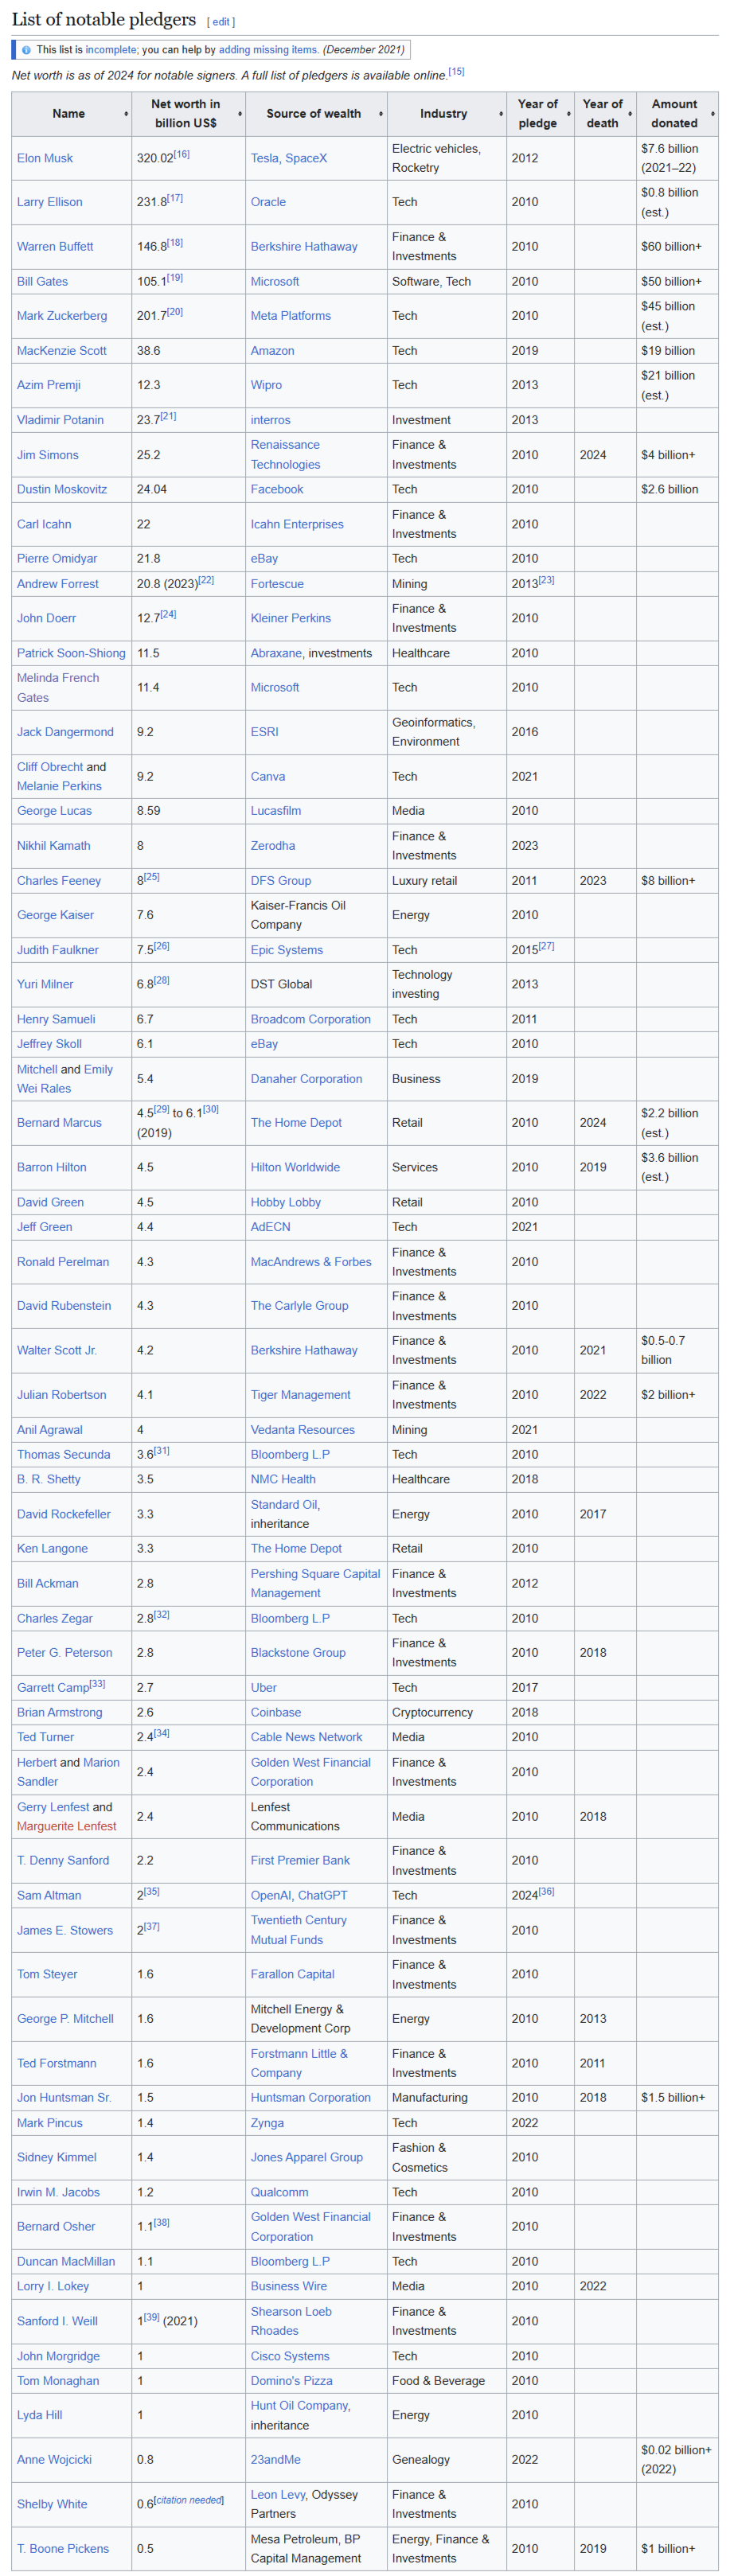Open Danaher Corporation link
730x2576 pixels.
point(306,1079)
